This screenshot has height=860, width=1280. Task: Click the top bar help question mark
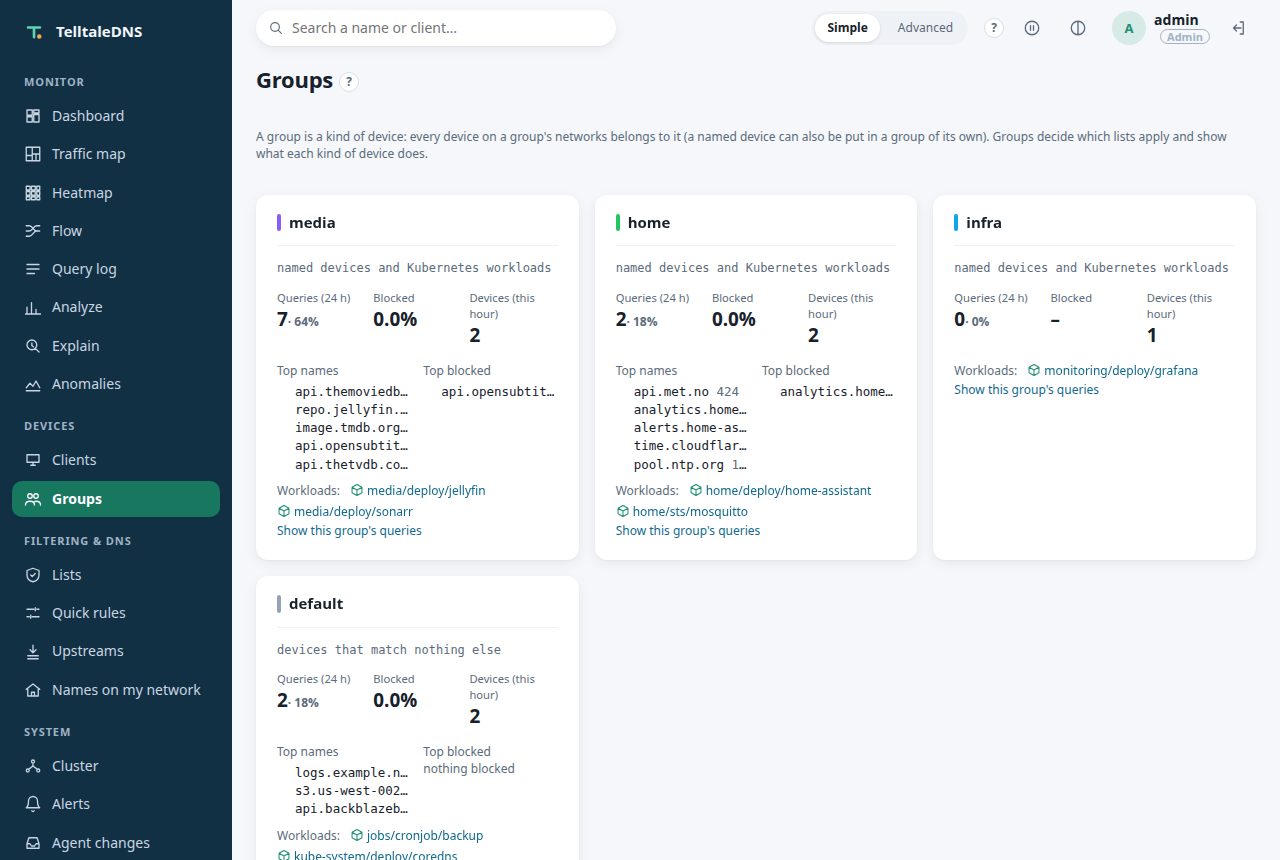pyautogui.click(x=994, y=28)
